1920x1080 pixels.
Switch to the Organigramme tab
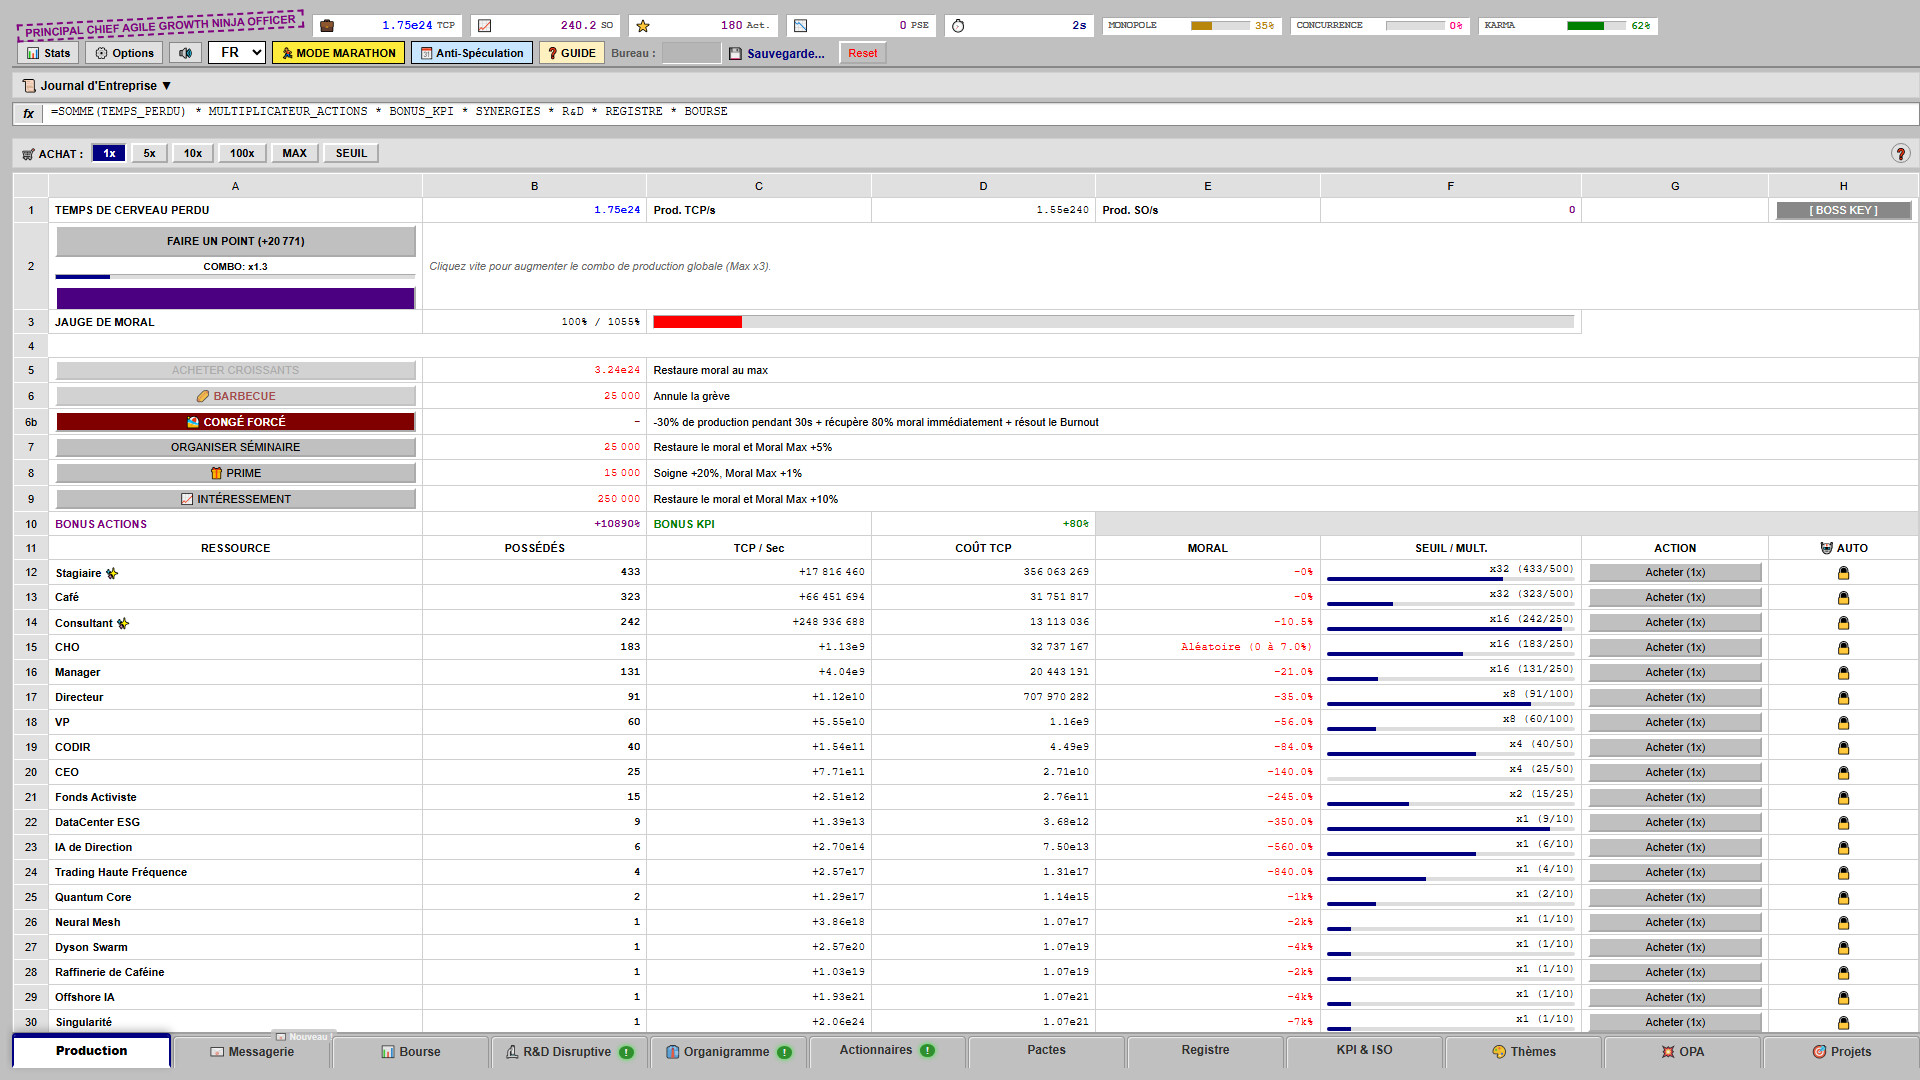click(x=728, y=1051)
